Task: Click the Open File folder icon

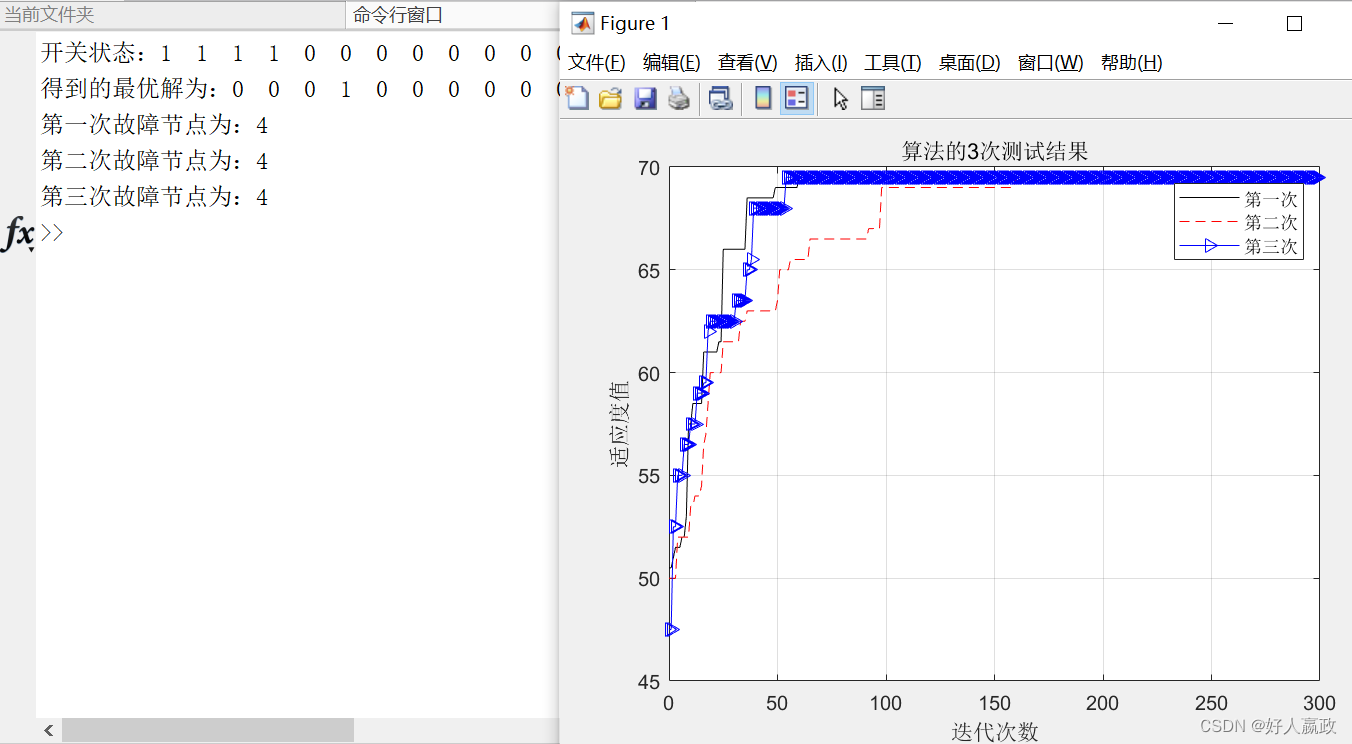Action: 610,98
